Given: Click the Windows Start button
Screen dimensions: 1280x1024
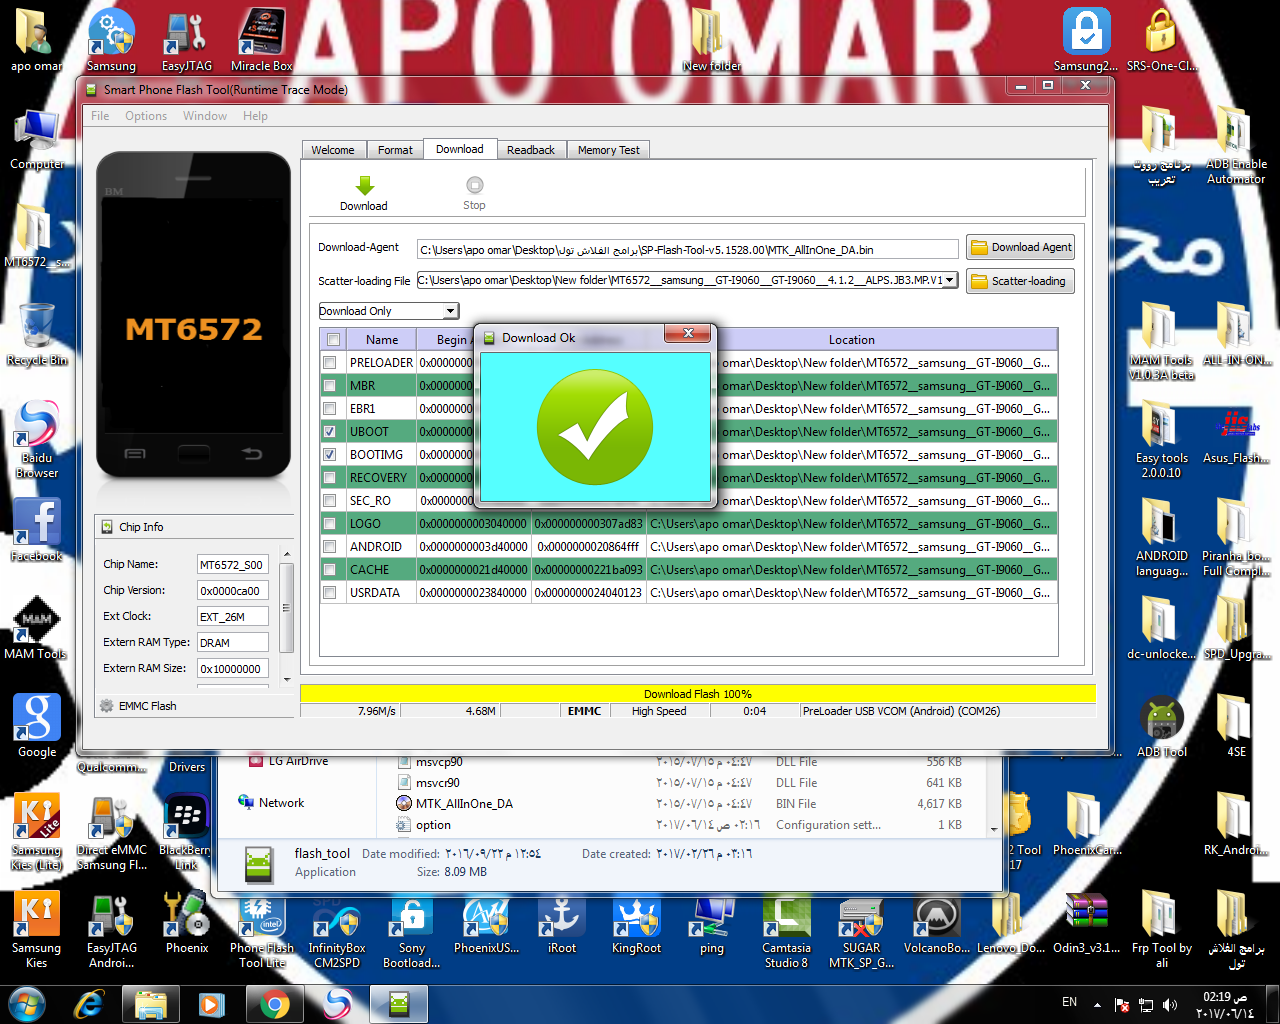Looking at the screenshot, I should point(27,1004).
